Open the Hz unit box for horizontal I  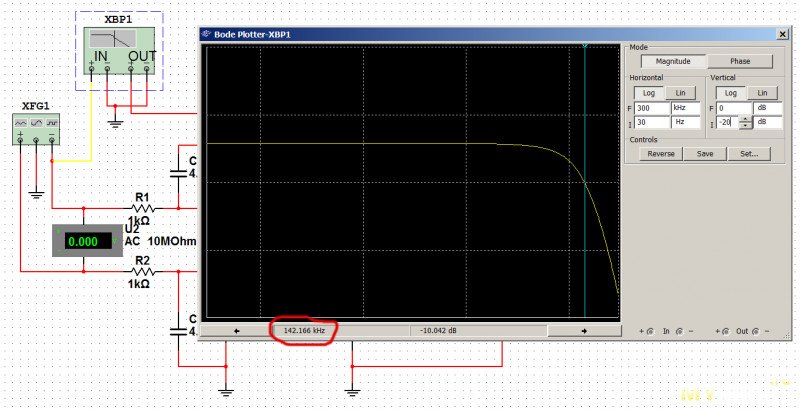point(685,122)
